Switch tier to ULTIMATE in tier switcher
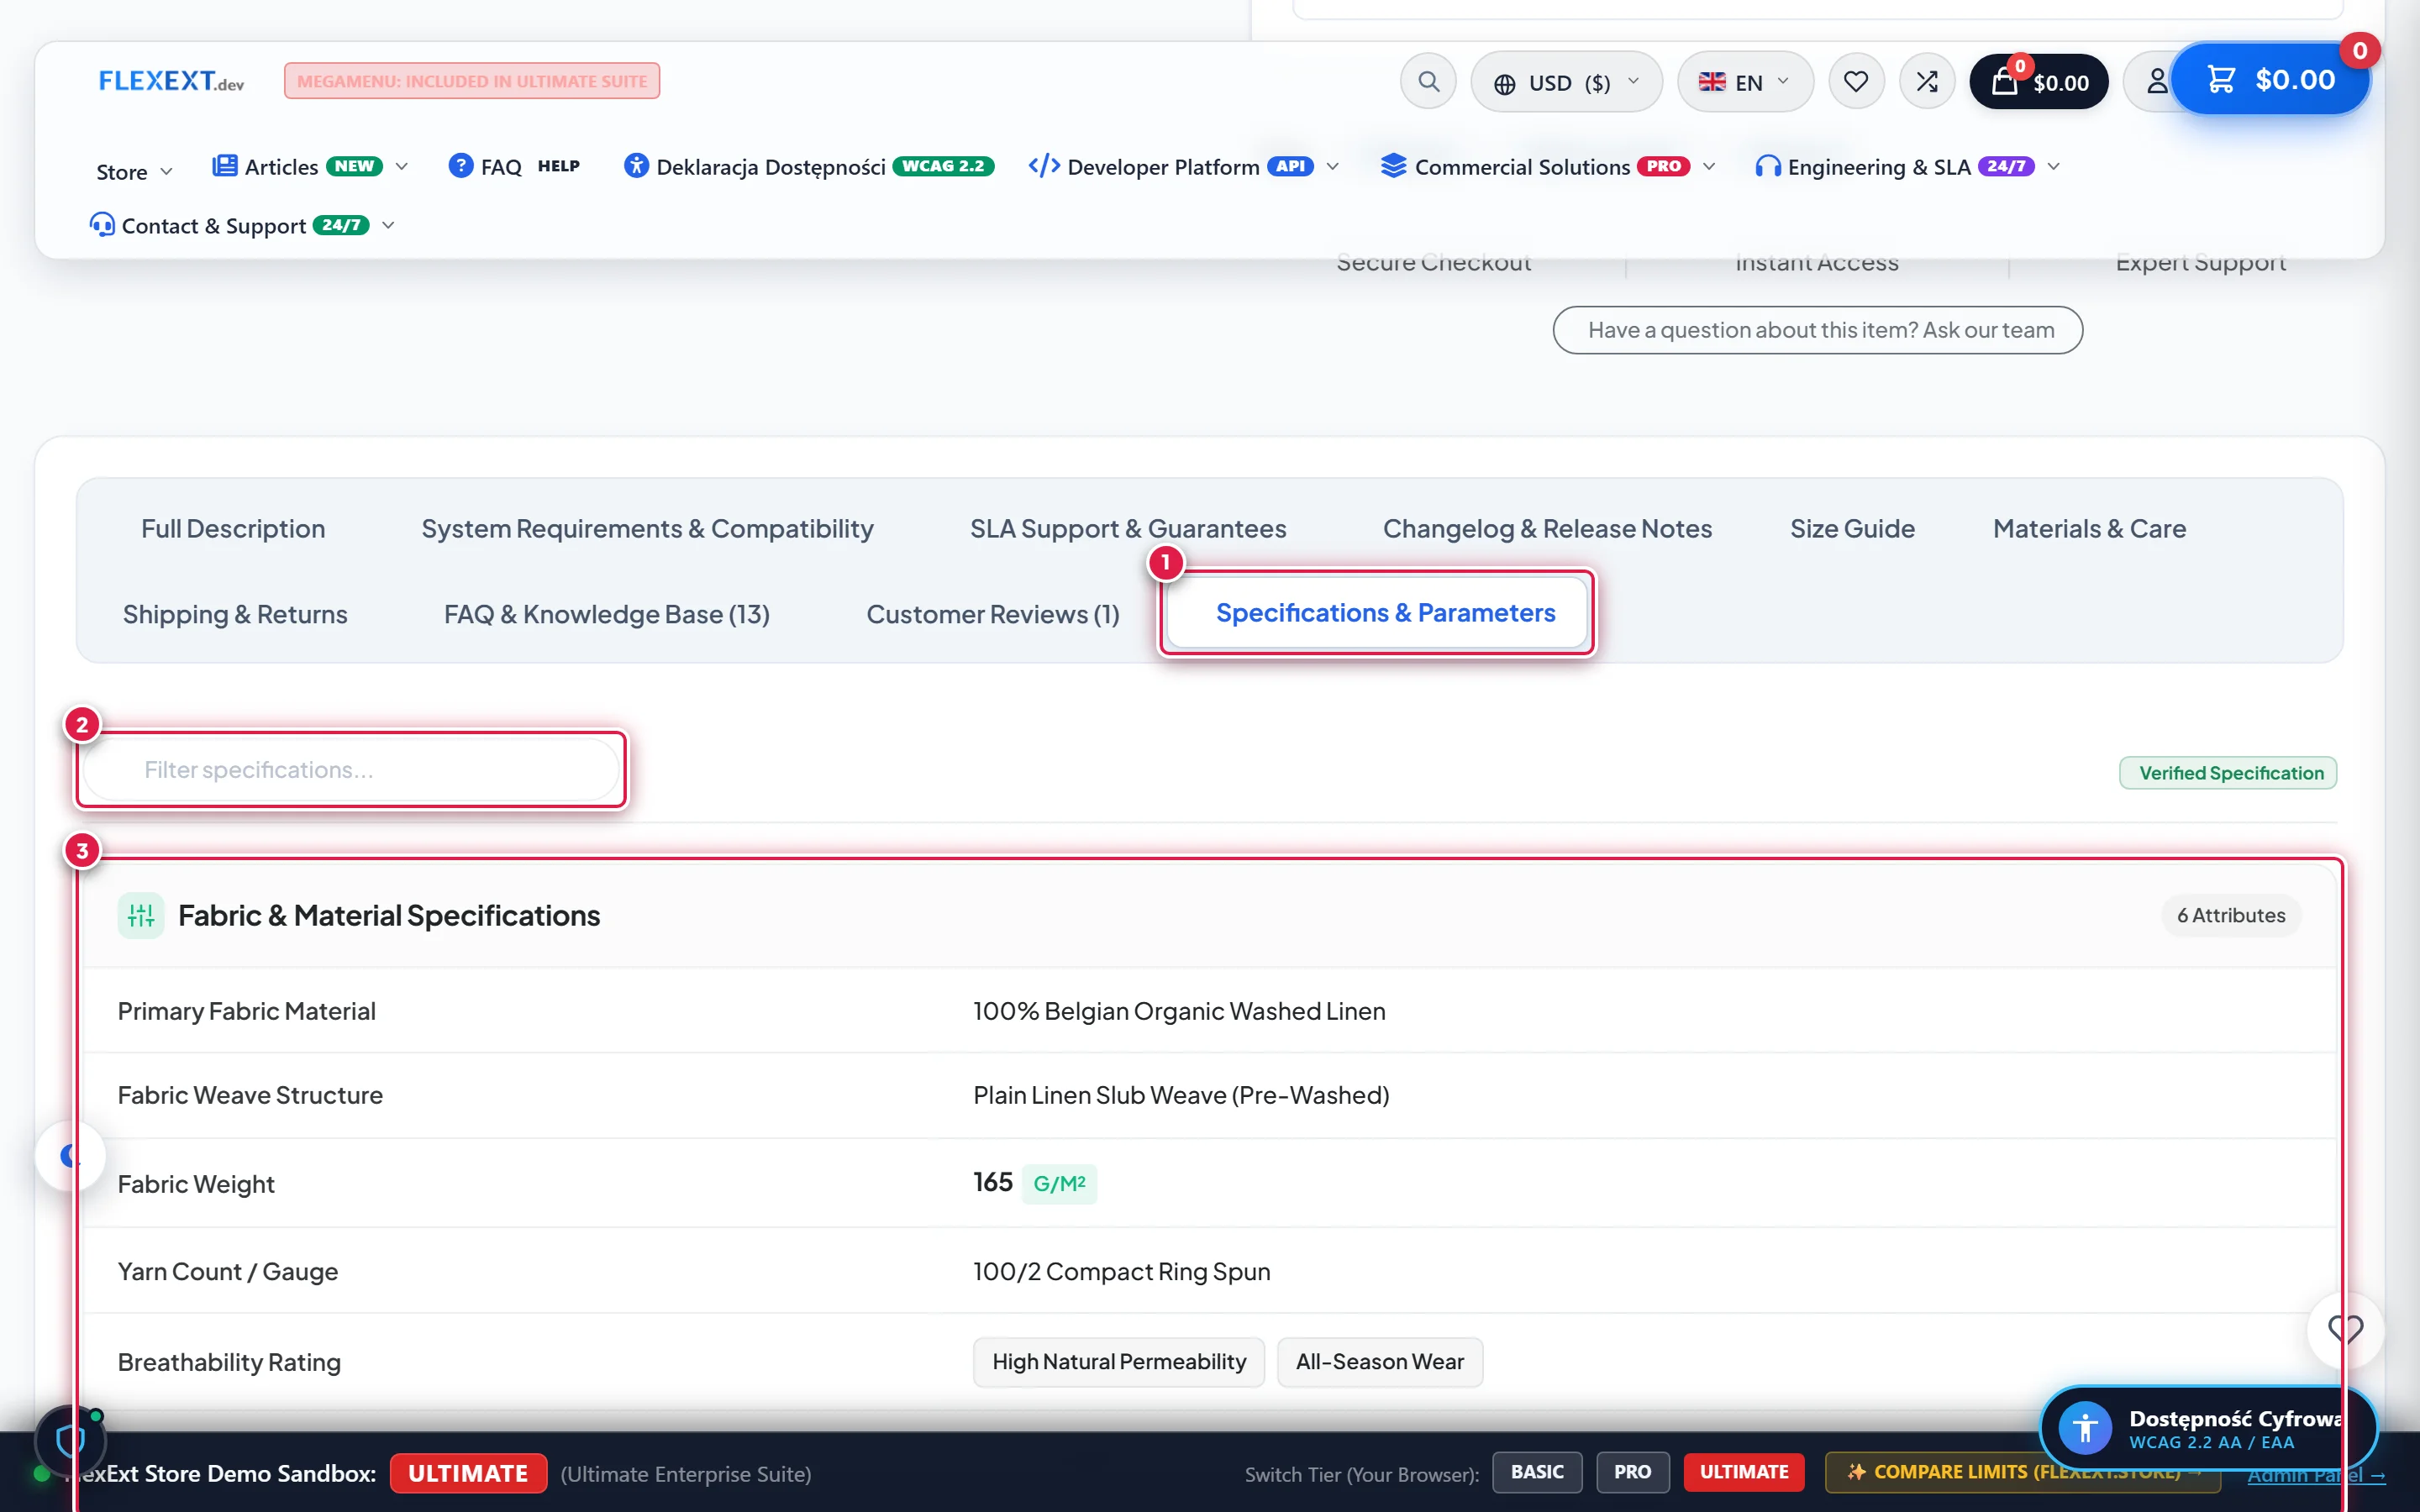 (1744, 1472)
